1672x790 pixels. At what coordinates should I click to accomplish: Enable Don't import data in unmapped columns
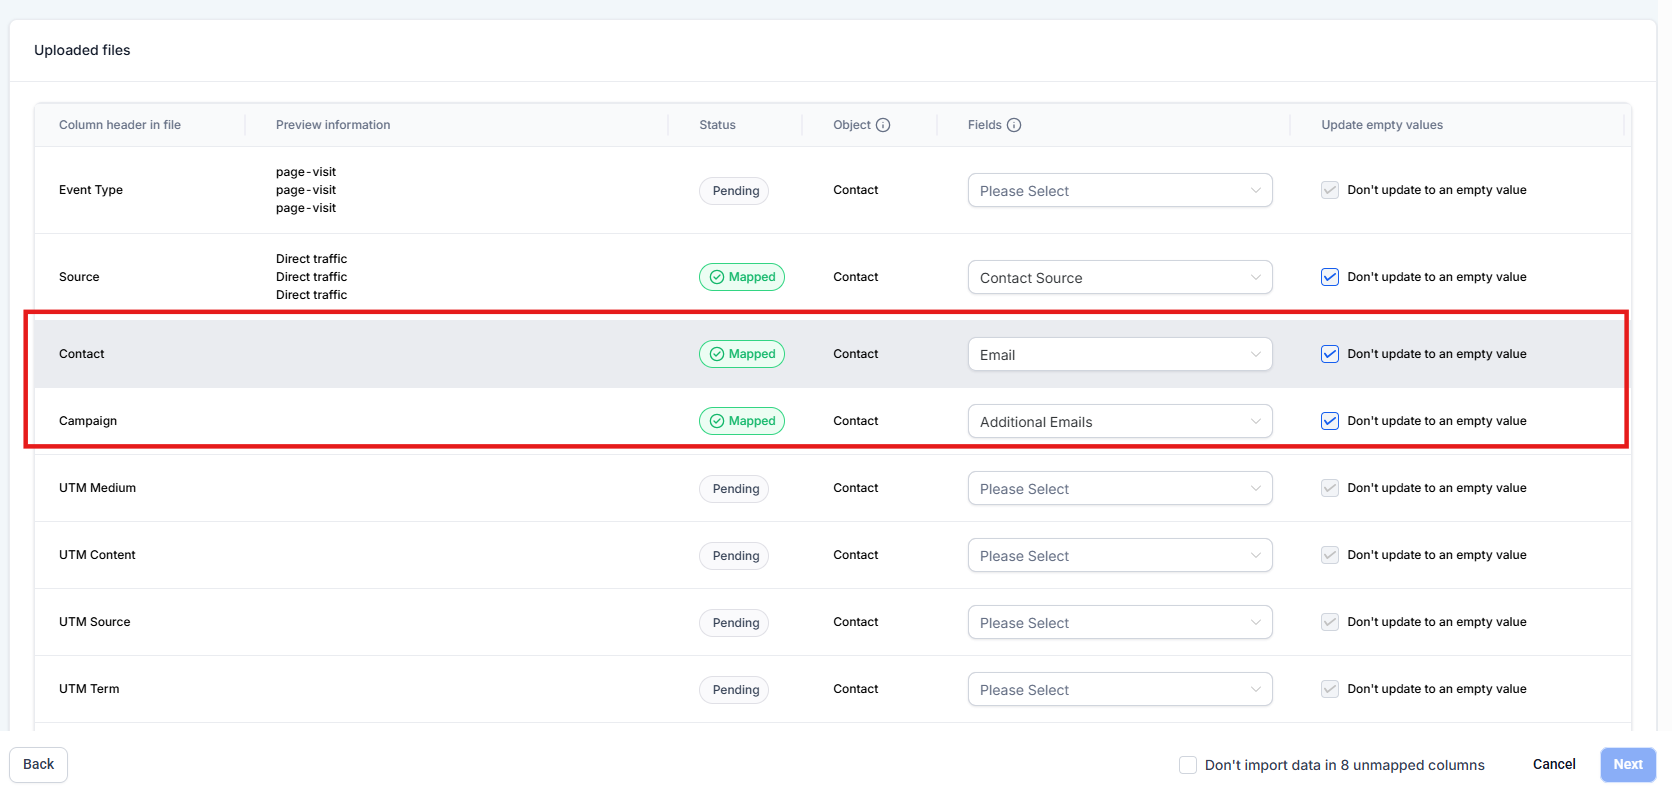point(1188,765)
